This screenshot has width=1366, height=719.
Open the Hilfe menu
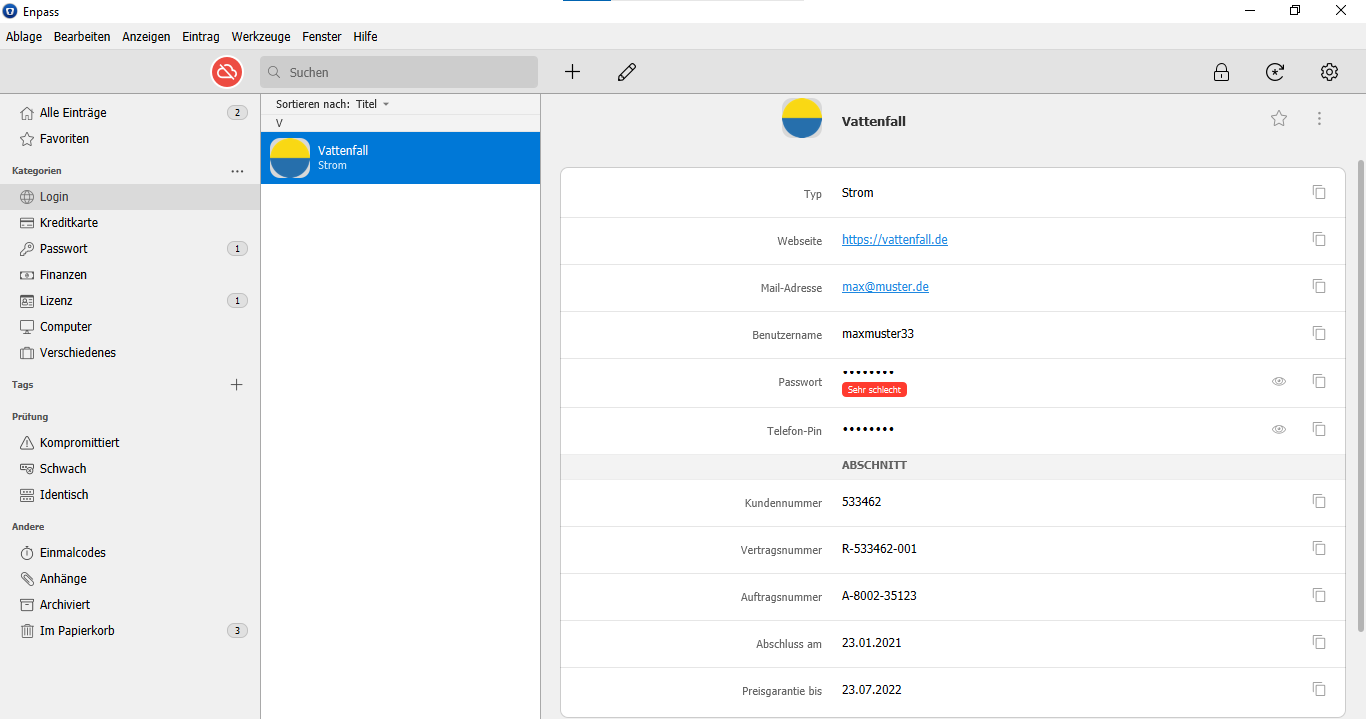[365, 37]
